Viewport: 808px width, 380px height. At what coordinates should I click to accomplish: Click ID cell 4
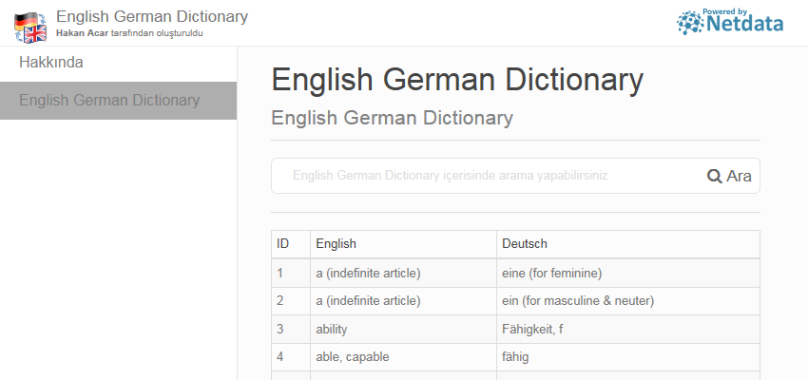[291, 357]
